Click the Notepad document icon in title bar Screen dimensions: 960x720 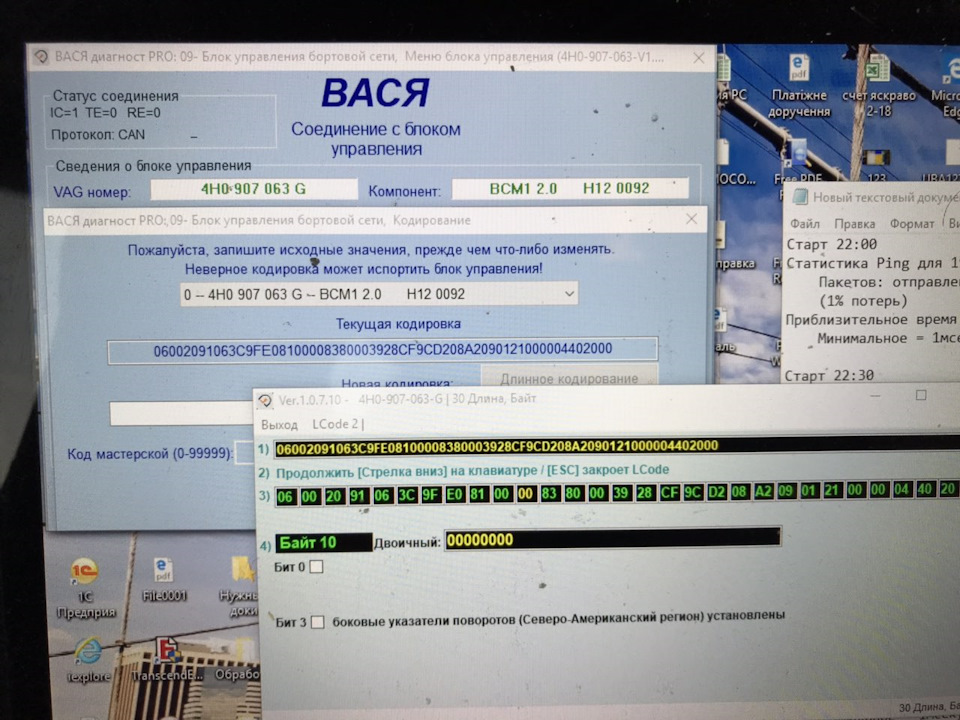click(x=800, y=197)
